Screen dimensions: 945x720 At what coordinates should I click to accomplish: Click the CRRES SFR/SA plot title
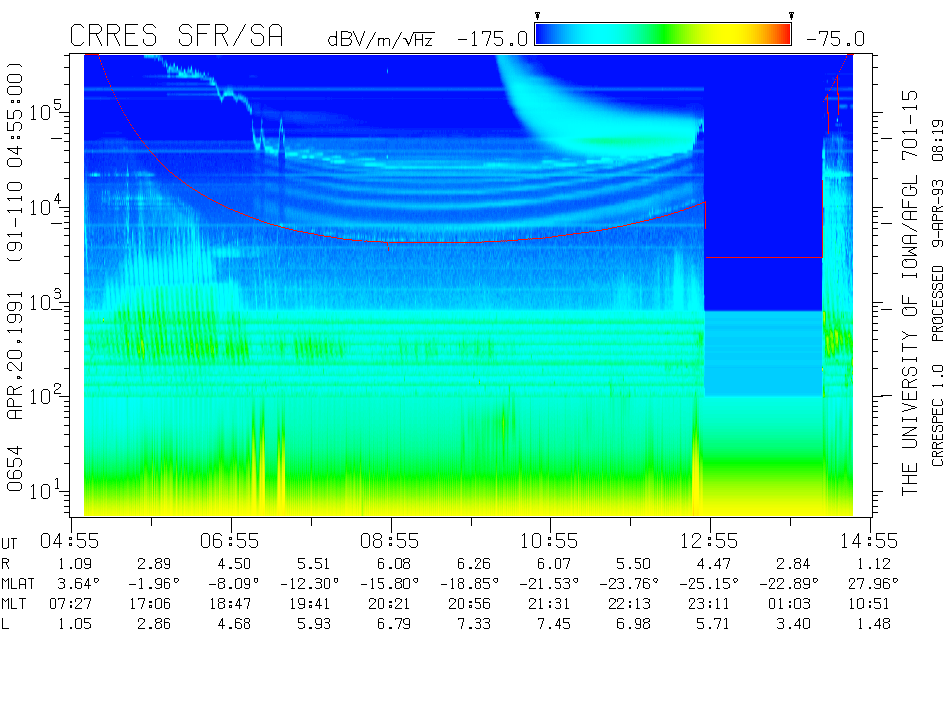176,37
